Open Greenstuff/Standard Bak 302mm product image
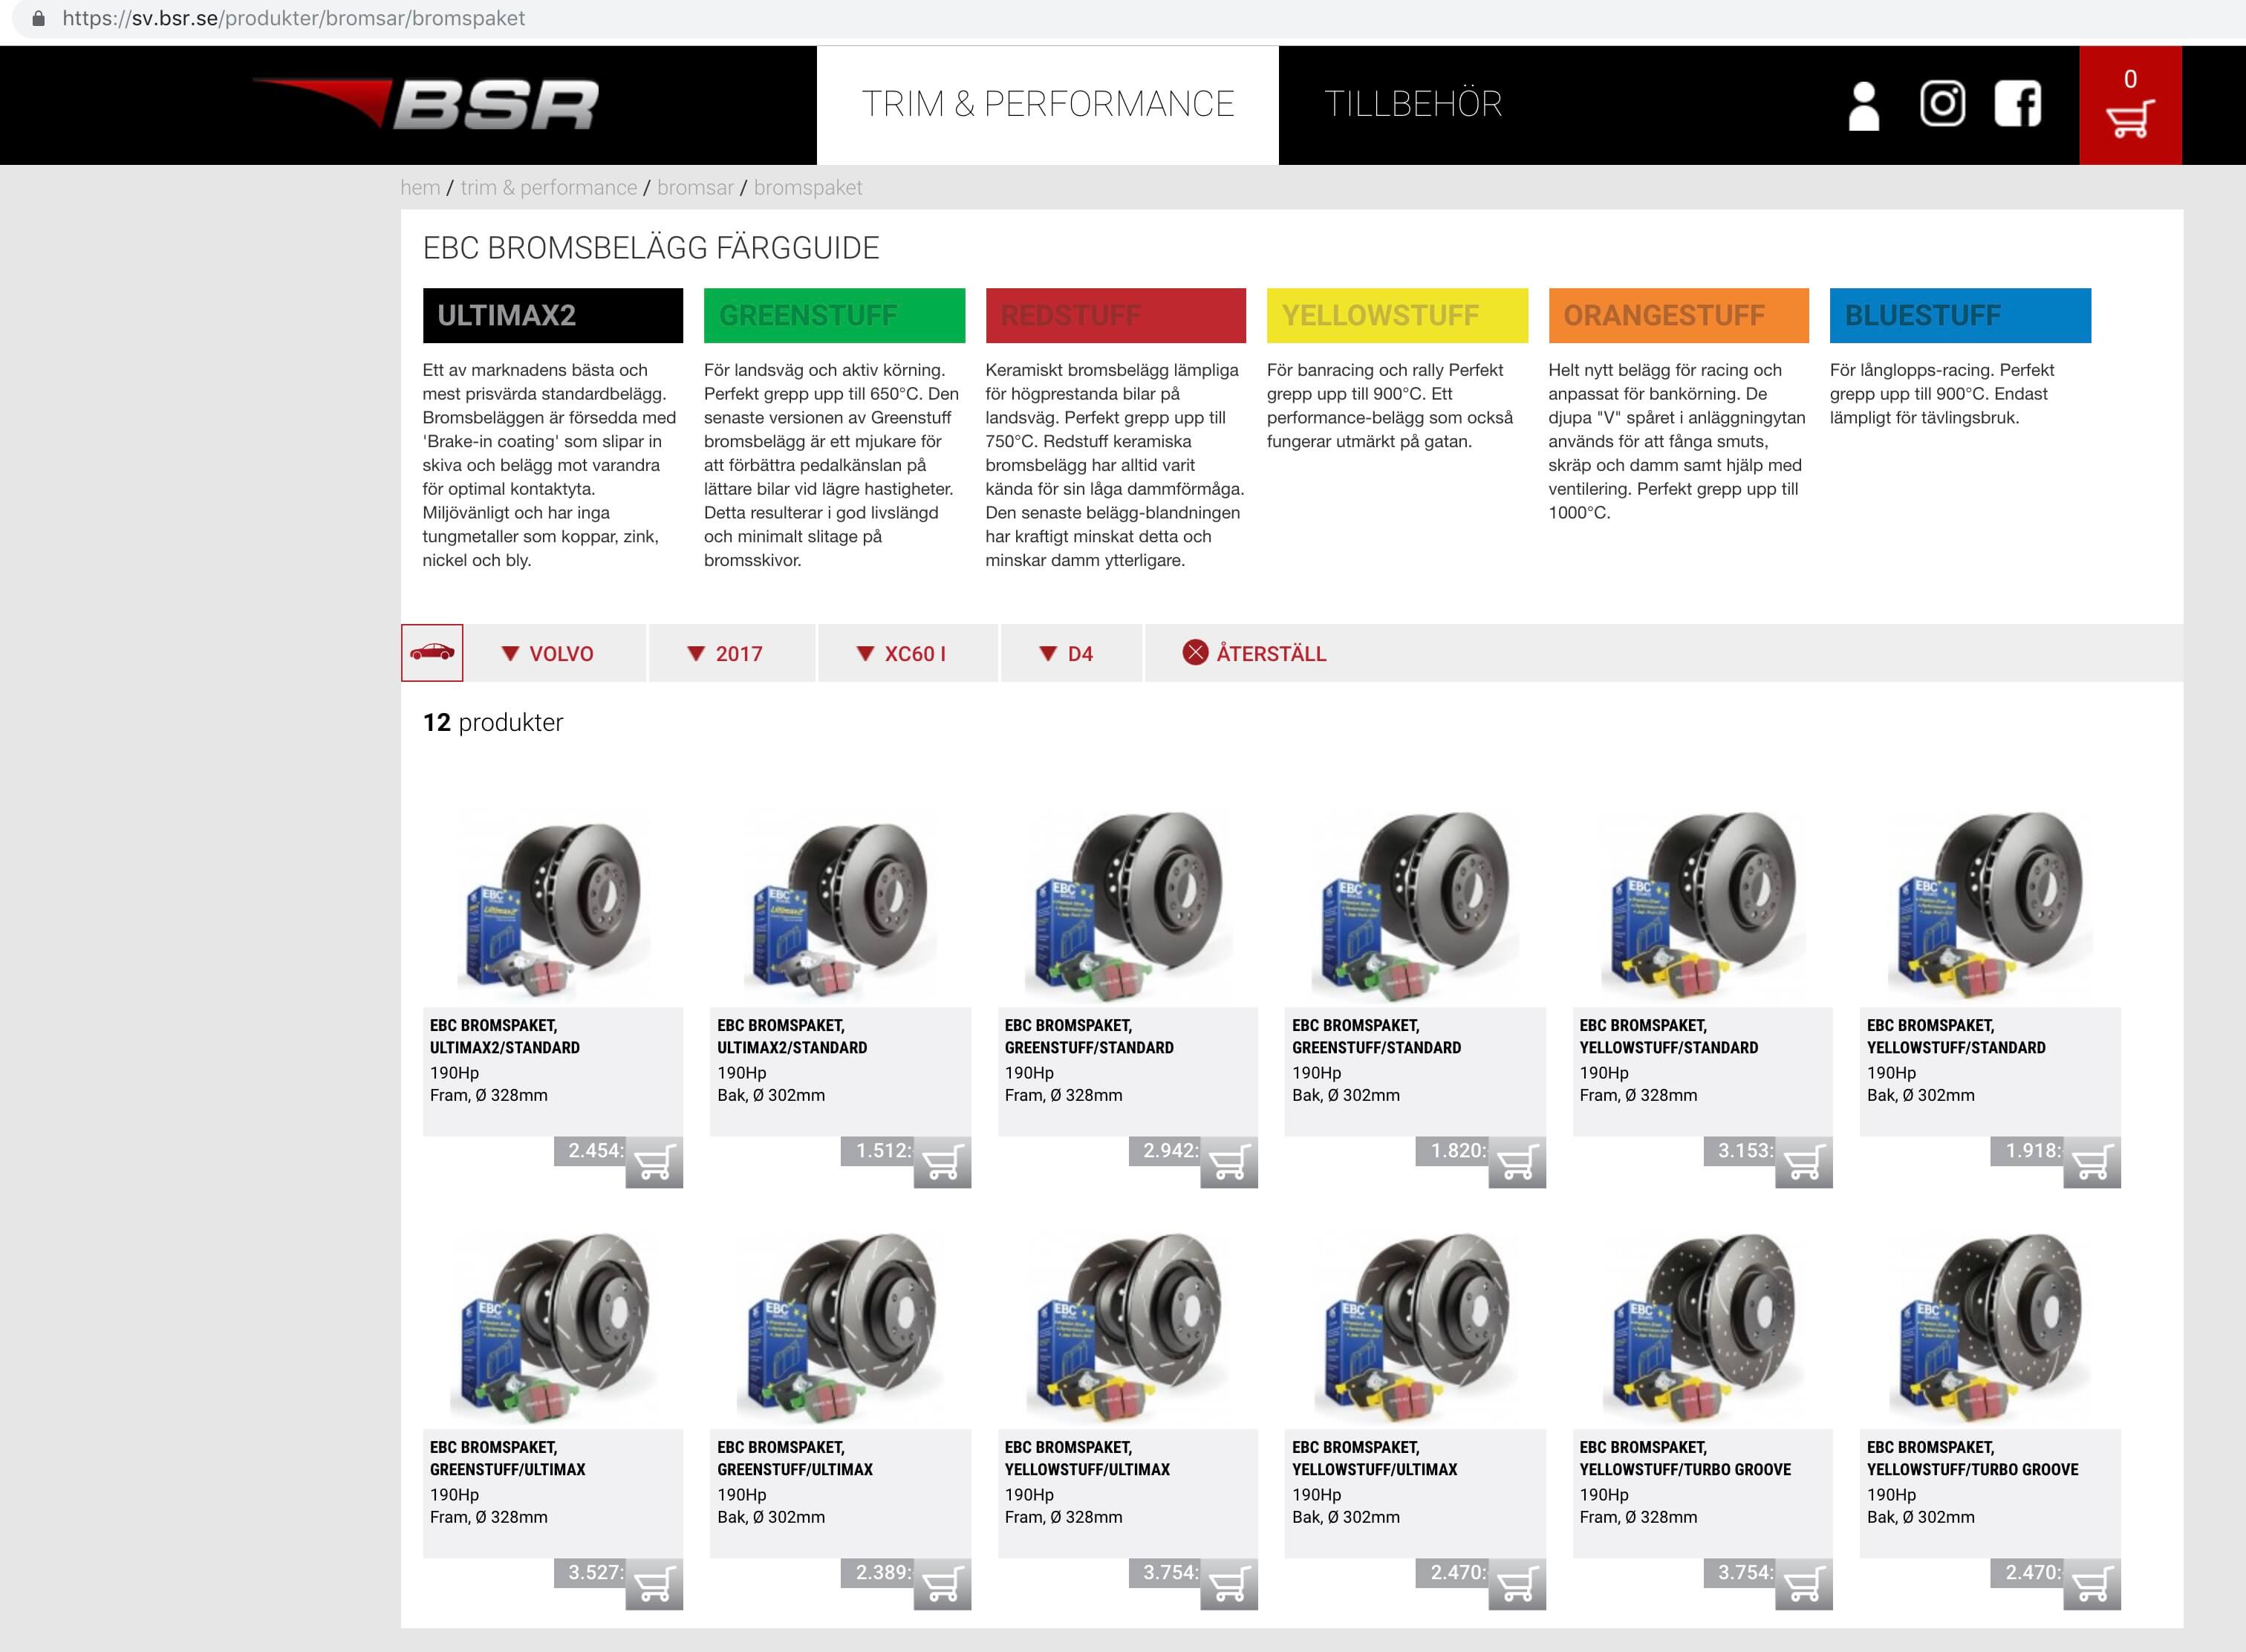Screen dimensions: 2246x1652 (x=1415, y=908)
